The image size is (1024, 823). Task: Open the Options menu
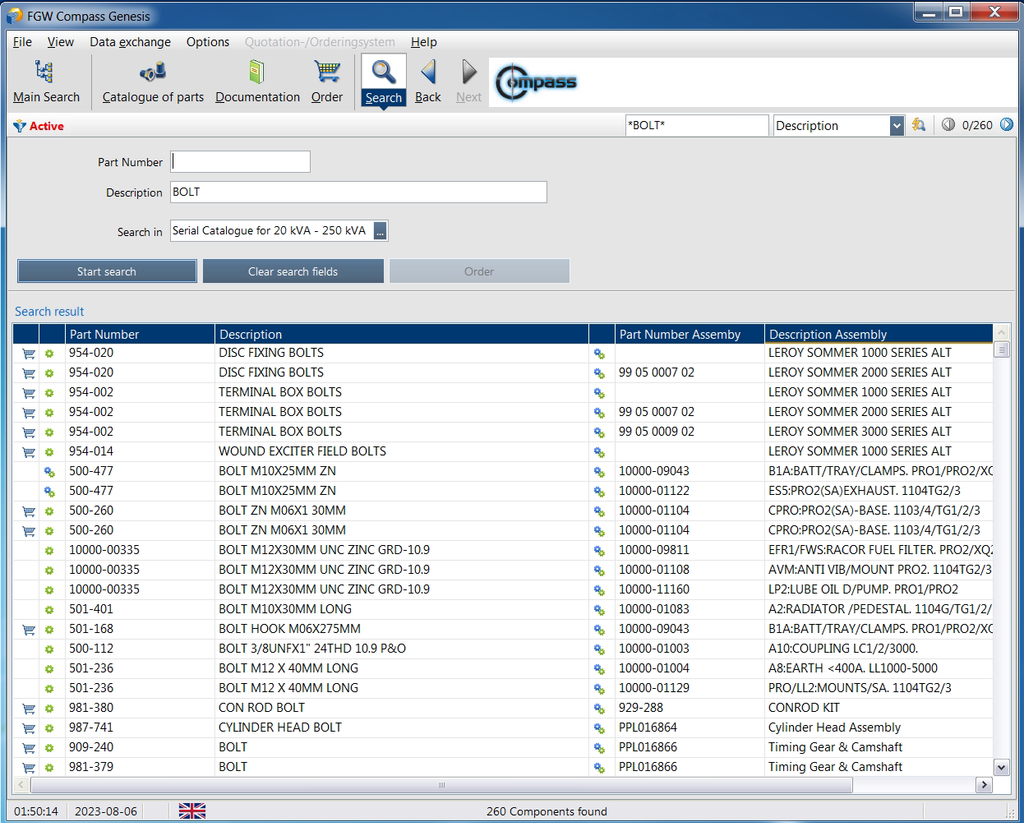(208, 42)
